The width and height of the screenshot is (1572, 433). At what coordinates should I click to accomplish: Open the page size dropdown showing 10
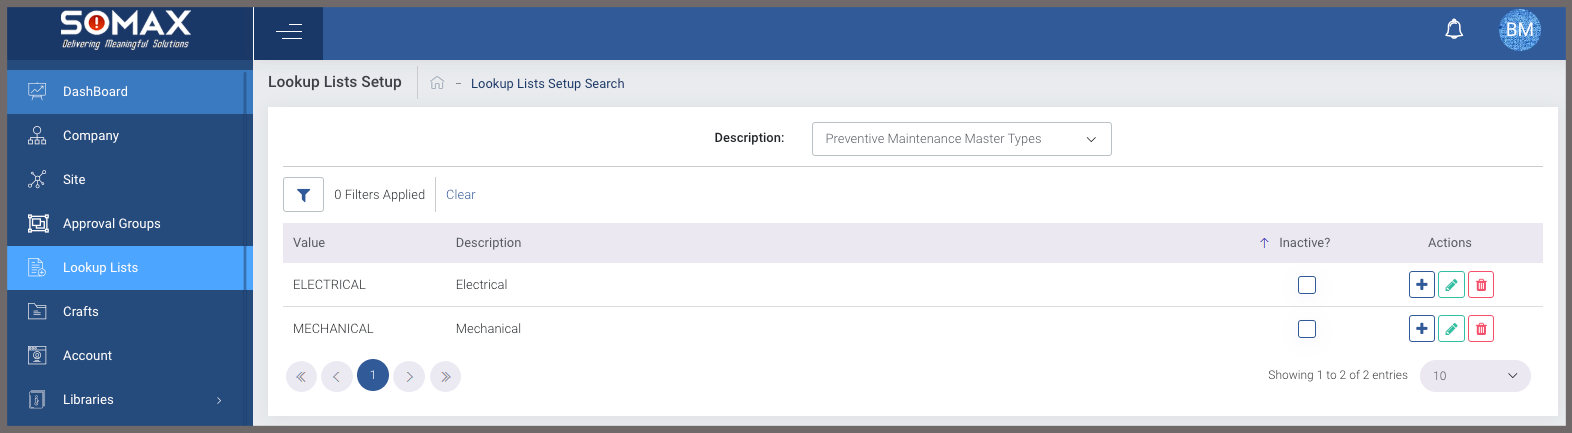pos(1475,376)
